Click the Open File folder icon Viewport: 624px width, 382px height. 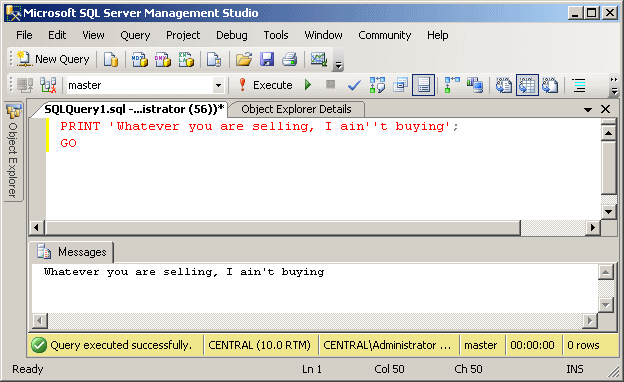coord(244,59)
